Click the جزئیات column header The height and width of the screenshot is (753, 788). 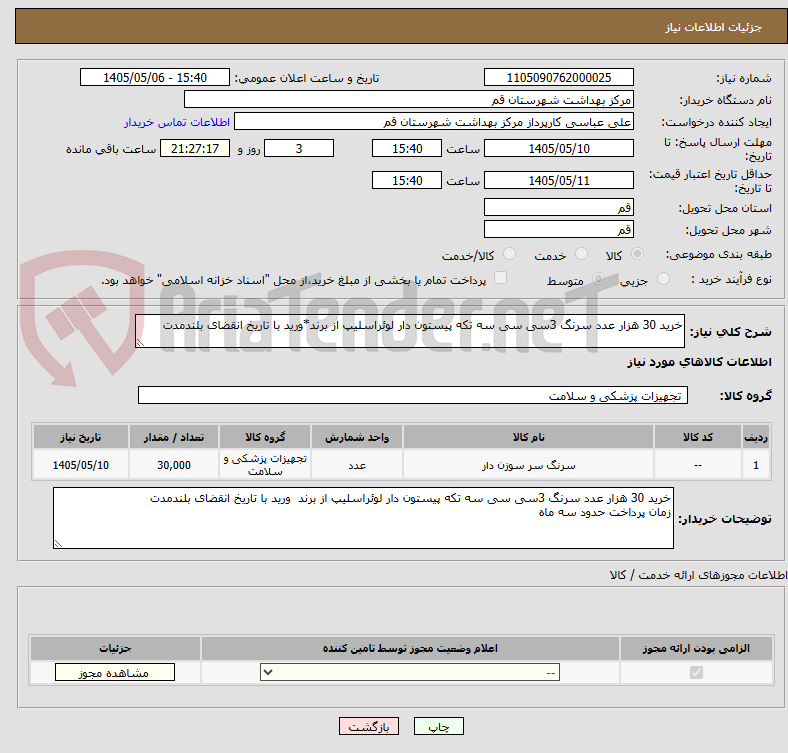(x=115, y=648)
